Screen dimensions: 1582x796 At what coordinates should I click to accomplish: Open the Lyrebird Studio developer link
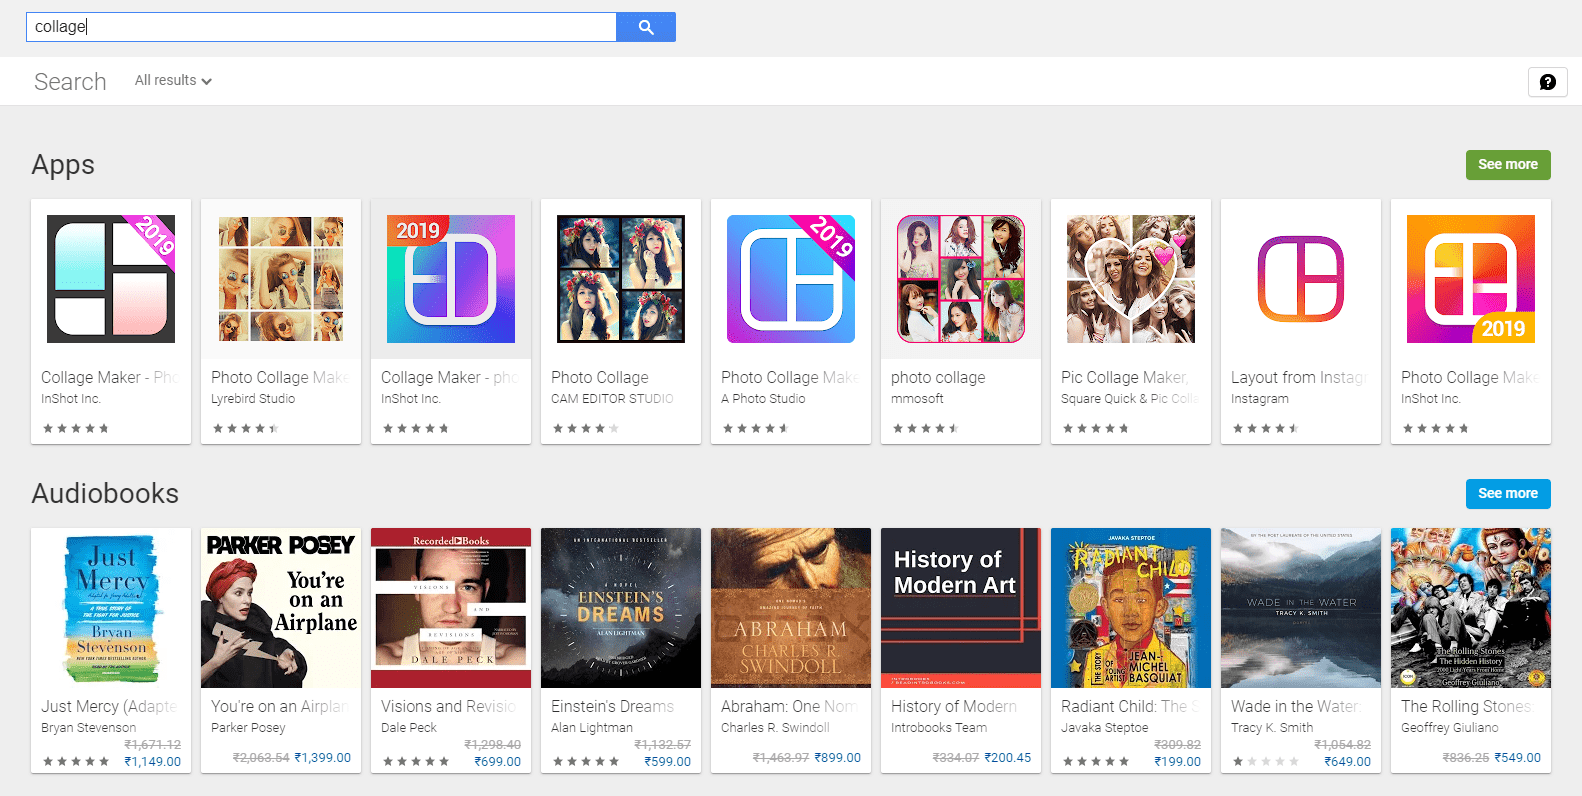click(x=253, y=399)
